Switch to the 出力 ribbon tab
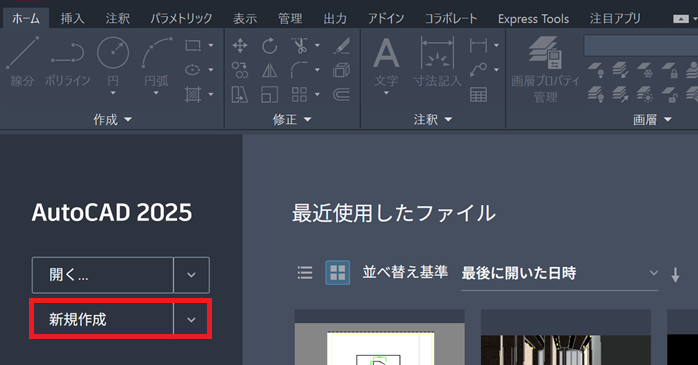 coord(335,19)
